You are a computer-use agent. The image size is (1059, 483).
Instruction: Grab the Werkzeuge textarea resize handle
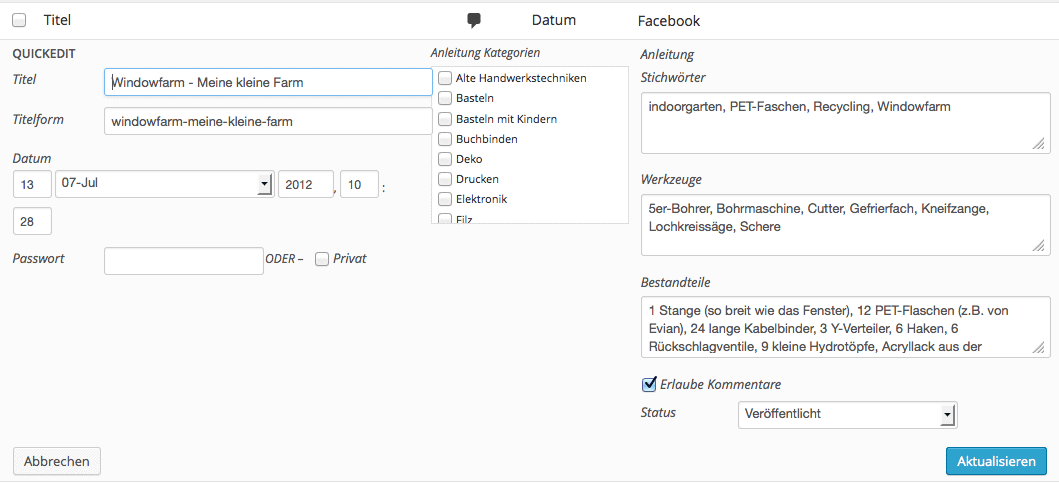coord(1039,246)
